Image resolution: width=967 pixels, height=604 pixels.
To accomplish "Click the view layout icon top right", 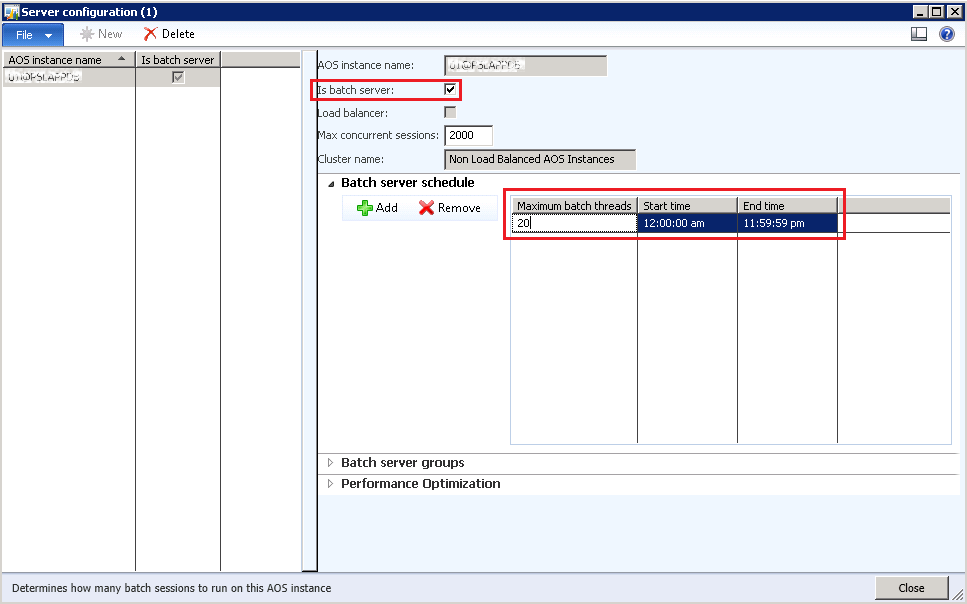I will (x=919, y=34).
